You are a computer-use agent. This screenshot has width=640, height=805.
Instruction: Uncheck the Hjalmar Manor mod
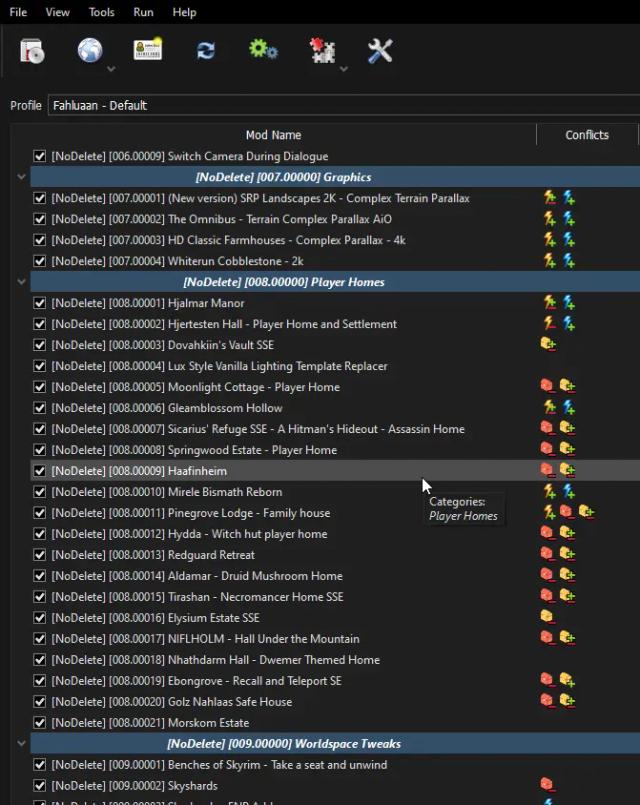point(40,303)
